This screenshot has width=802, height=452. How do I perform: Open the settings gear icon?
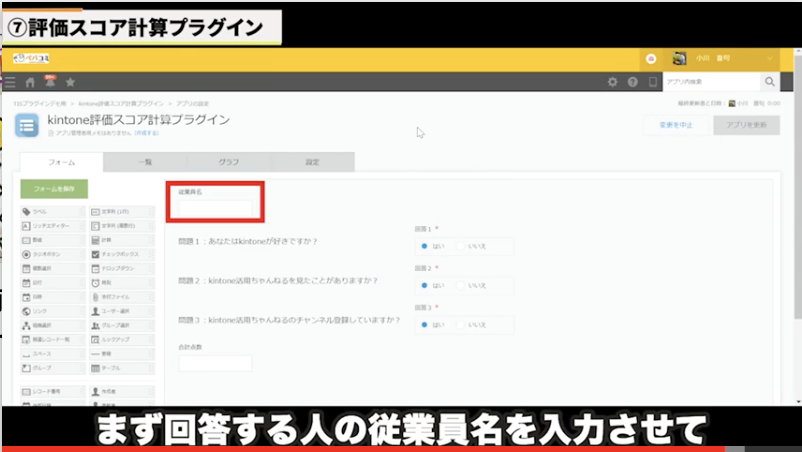click(x=612, y=82)
